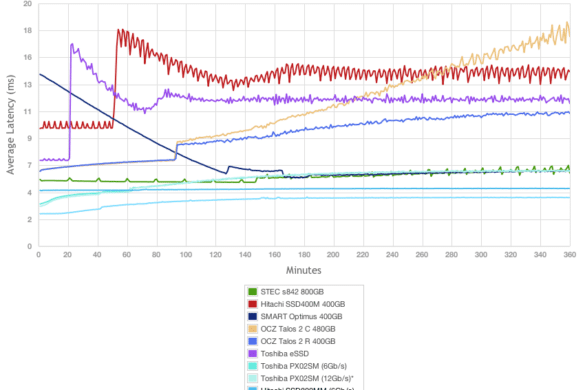Click the 13 tick on the latency axis
Screen dimensions: 585x390
pos(28,85)
